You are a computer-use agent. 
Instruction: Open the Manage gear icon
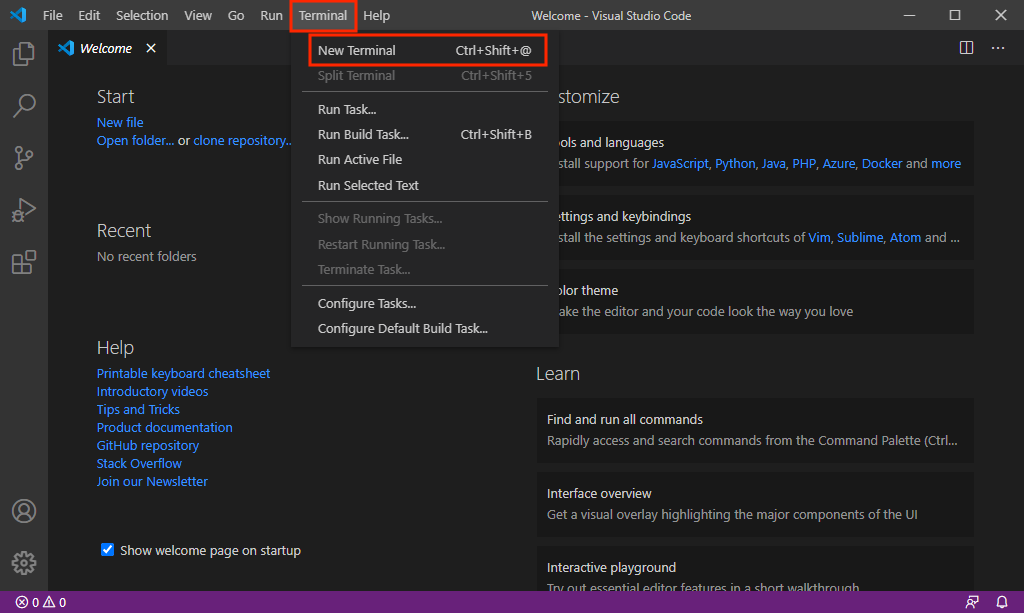pyautogui.click(x=24, y=563)
